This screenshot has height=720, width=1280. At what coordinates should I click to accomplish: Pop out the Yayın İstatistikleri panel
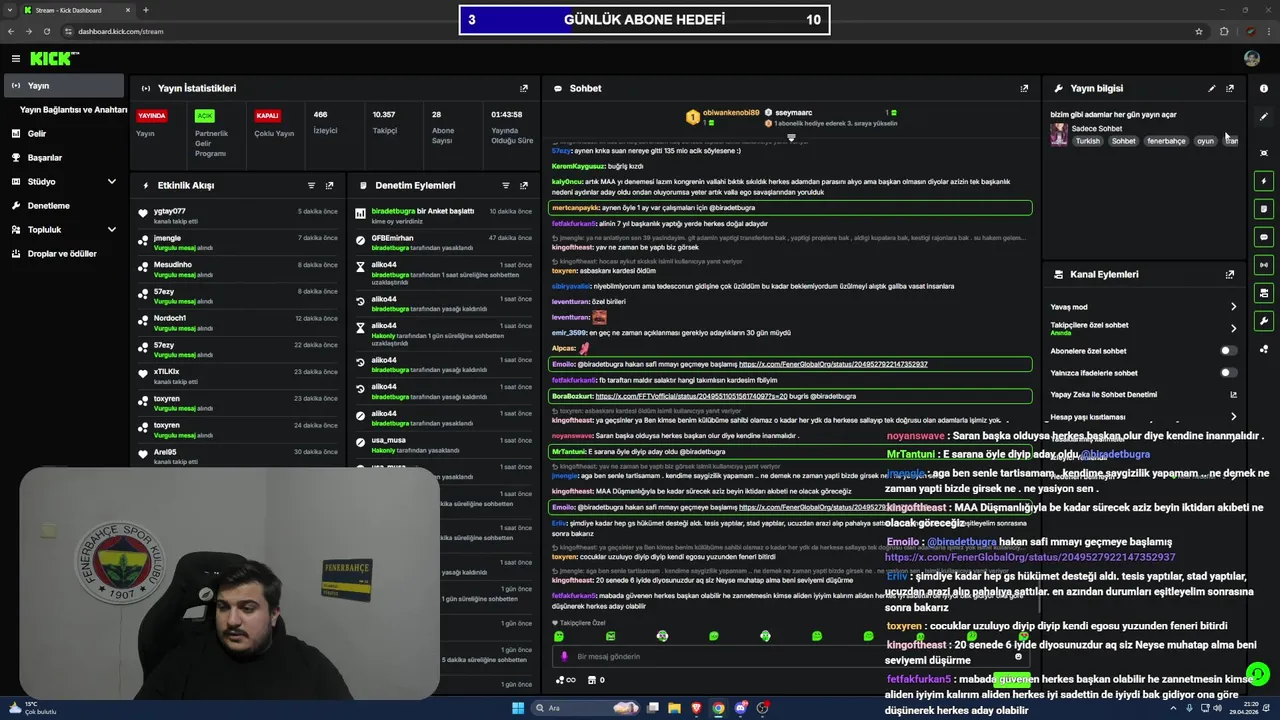[523, 88]
